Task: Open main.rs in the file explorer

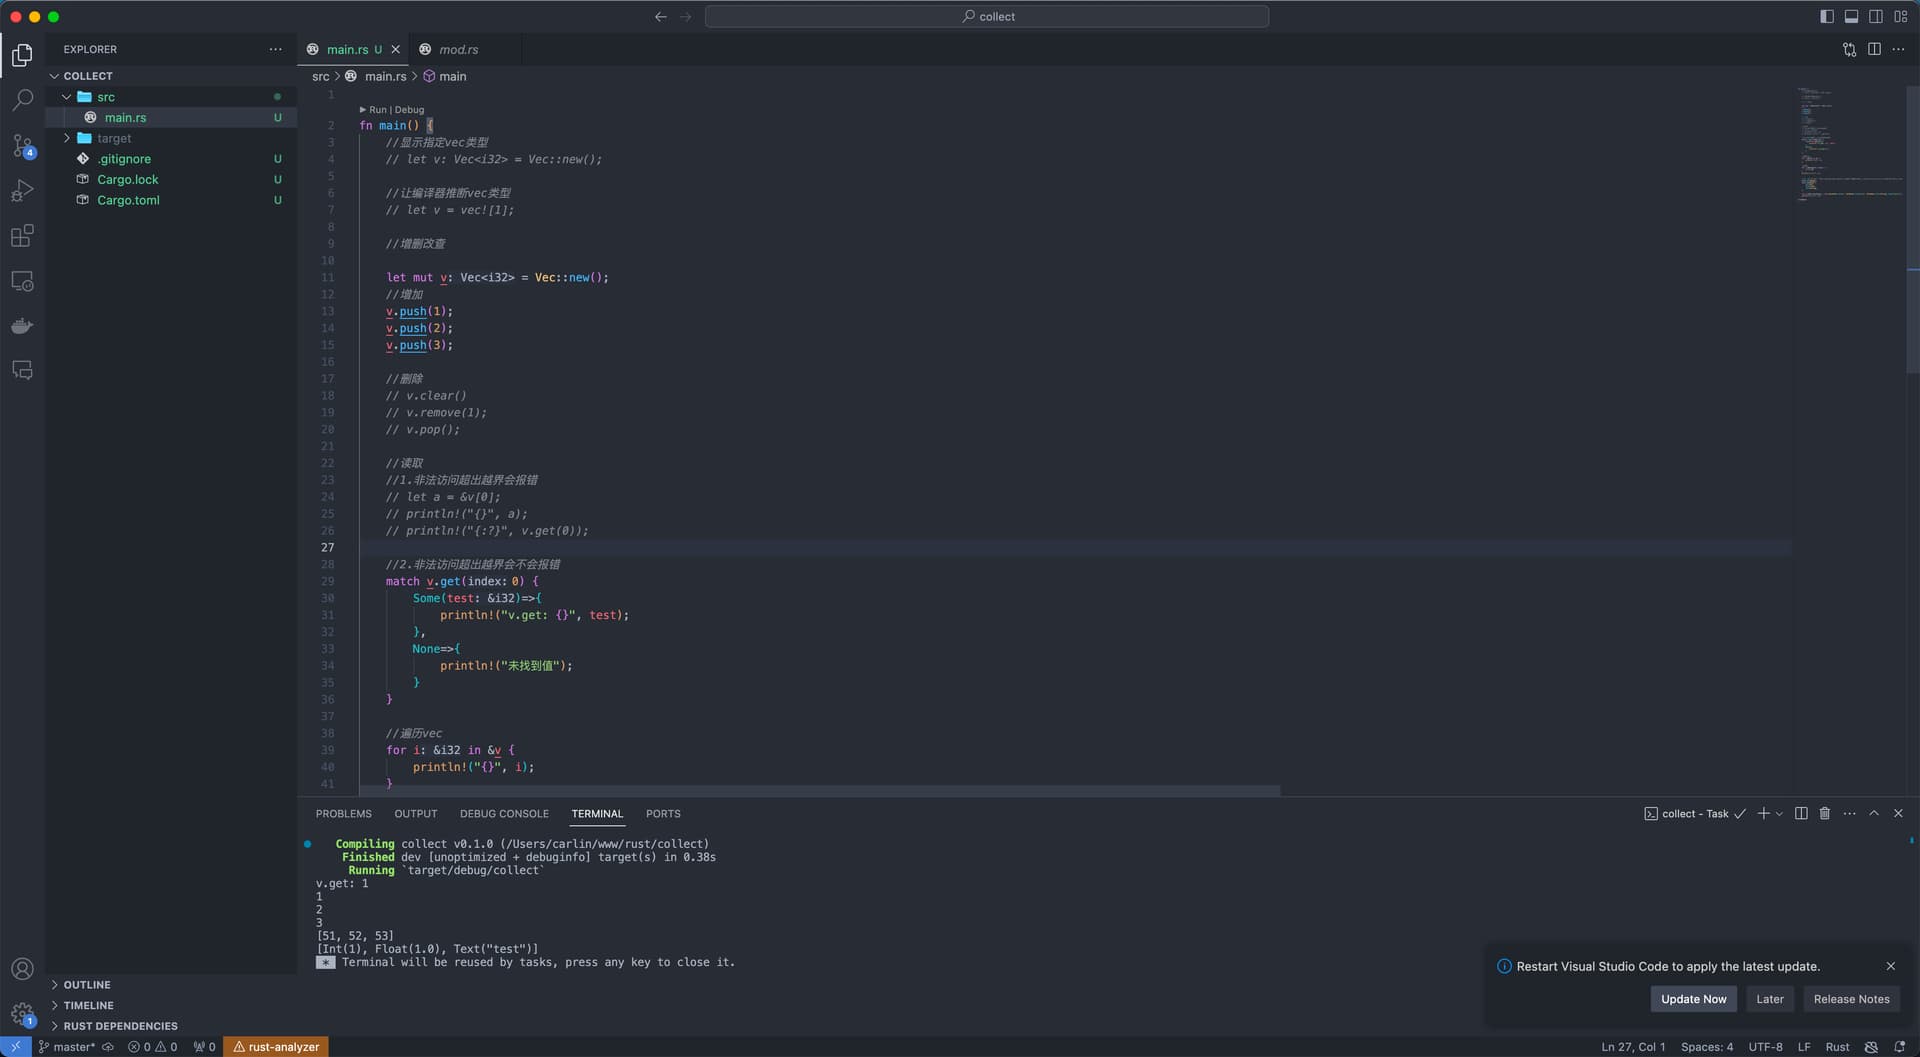Action: 125,118
